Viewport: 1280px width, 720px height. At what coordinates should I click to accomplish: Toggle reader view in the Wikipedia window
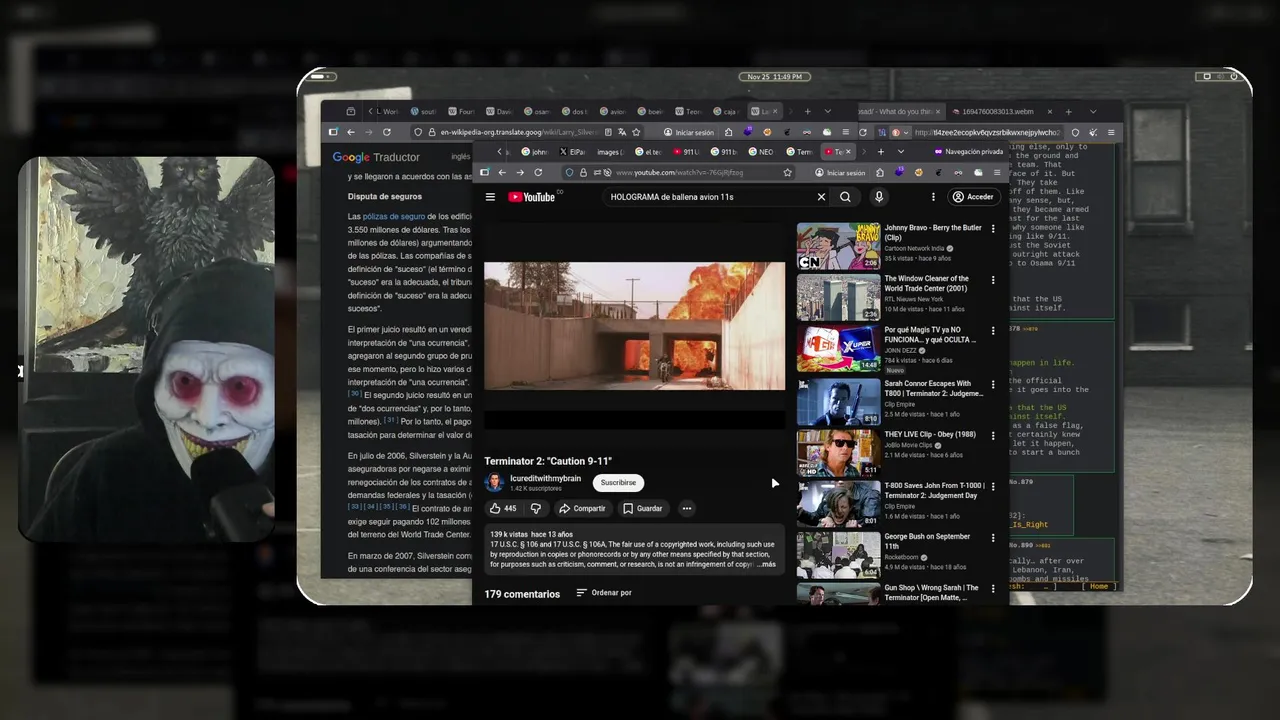tap(607, 132)
